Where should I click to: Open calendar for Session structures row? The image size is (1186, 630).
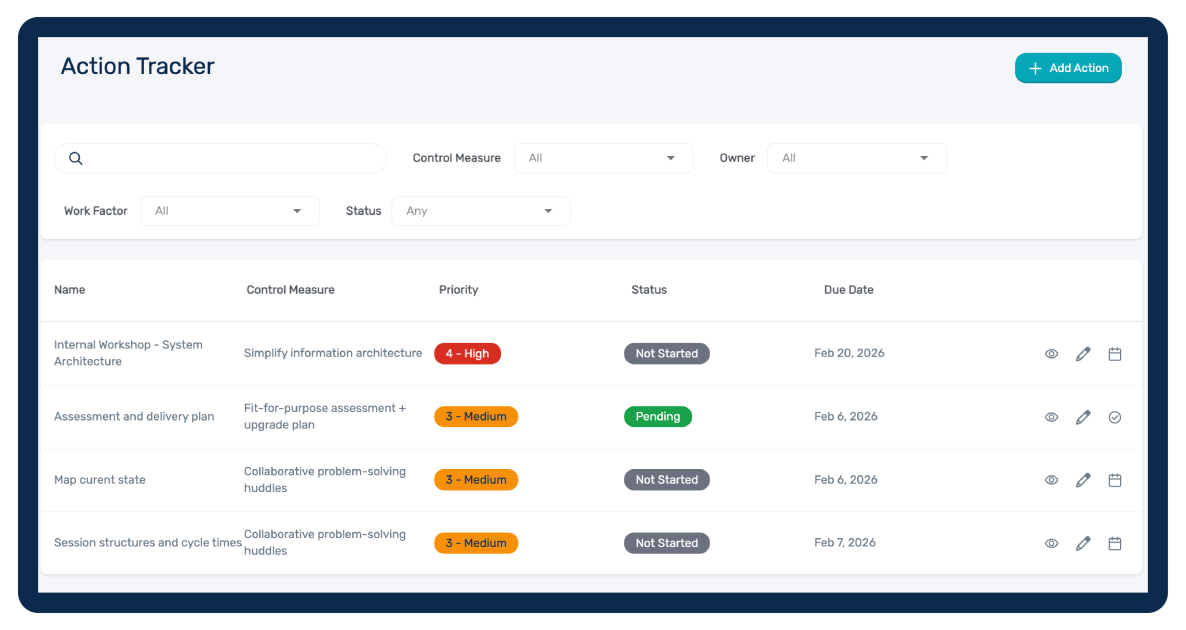[1115, 543]
